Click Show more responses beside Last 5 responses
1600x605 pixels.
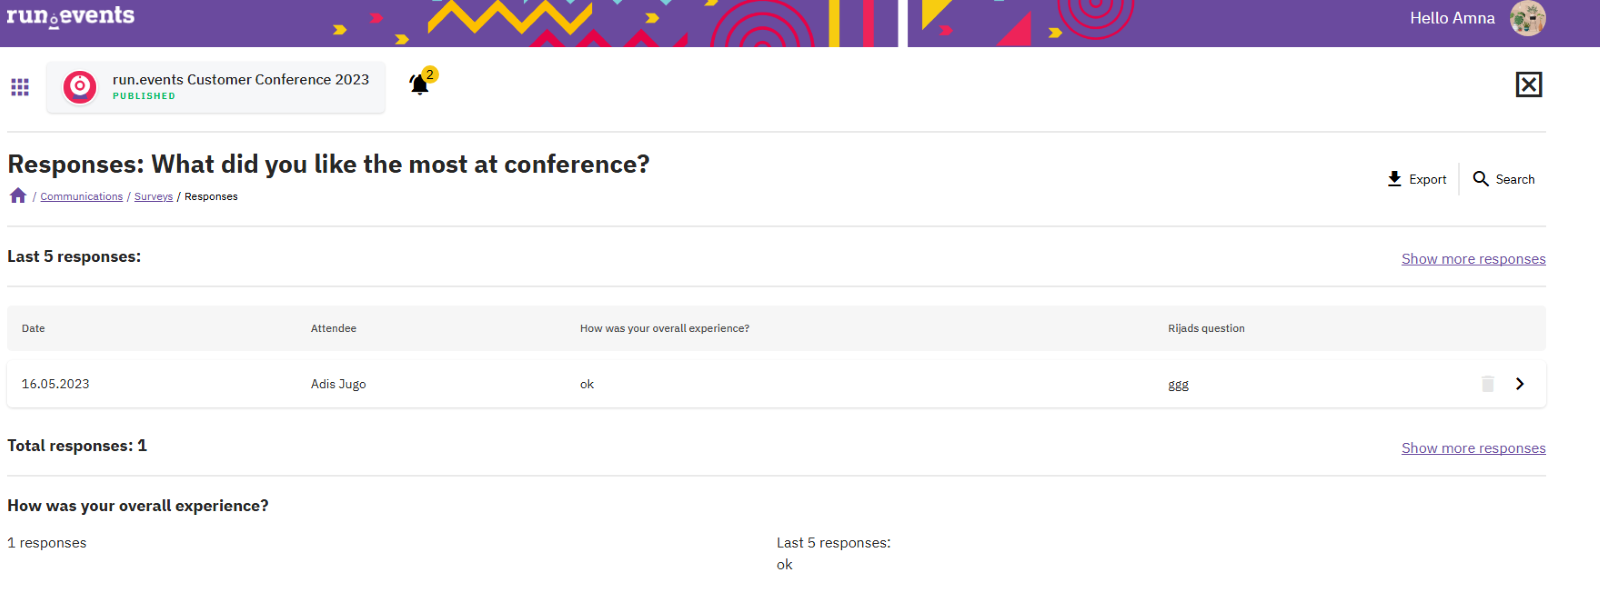point(1473,259)
